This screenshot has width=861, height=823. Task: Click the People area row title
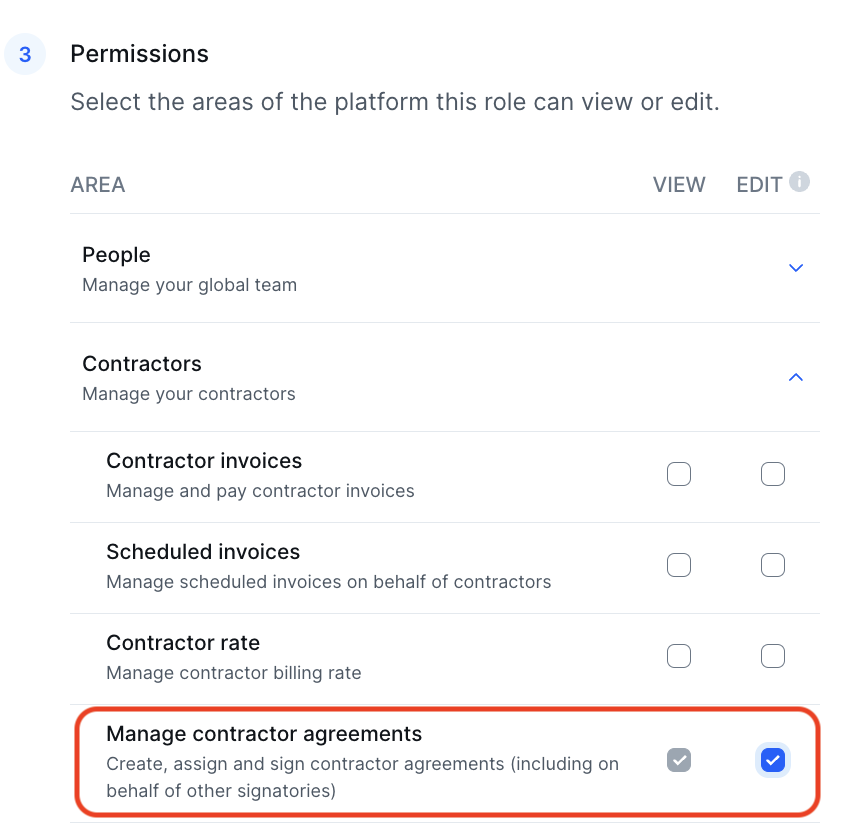point(116,255)
